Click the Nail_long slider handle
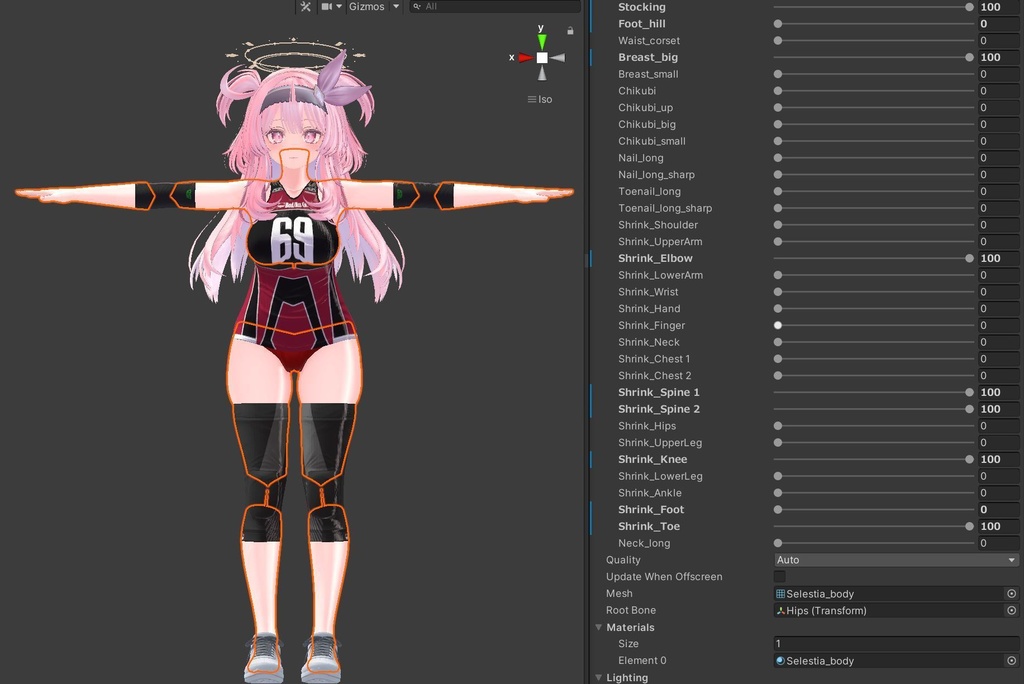 pos(778,157)
